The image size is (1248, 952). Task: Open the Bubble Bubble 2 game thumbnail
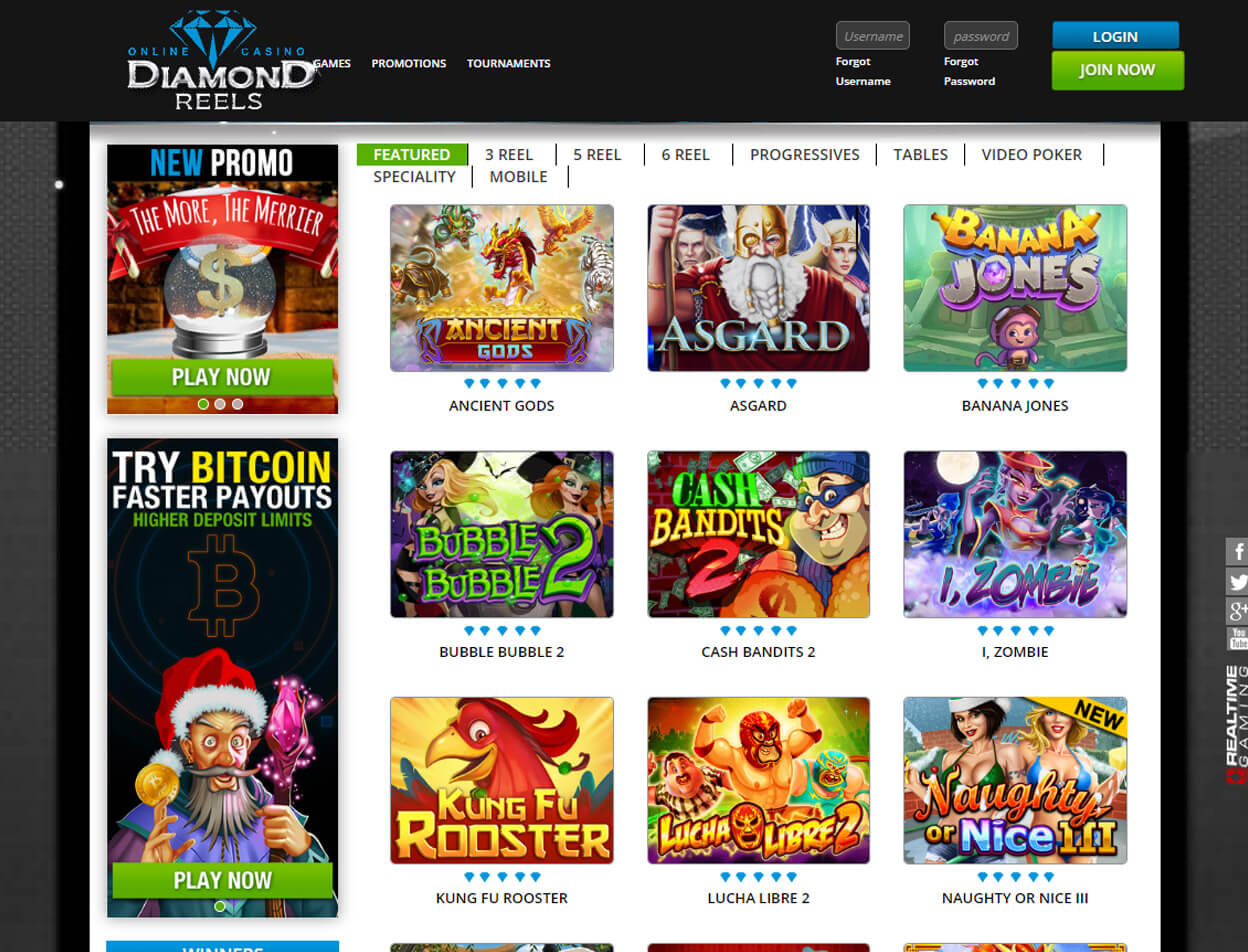click(x=502, y=534)
